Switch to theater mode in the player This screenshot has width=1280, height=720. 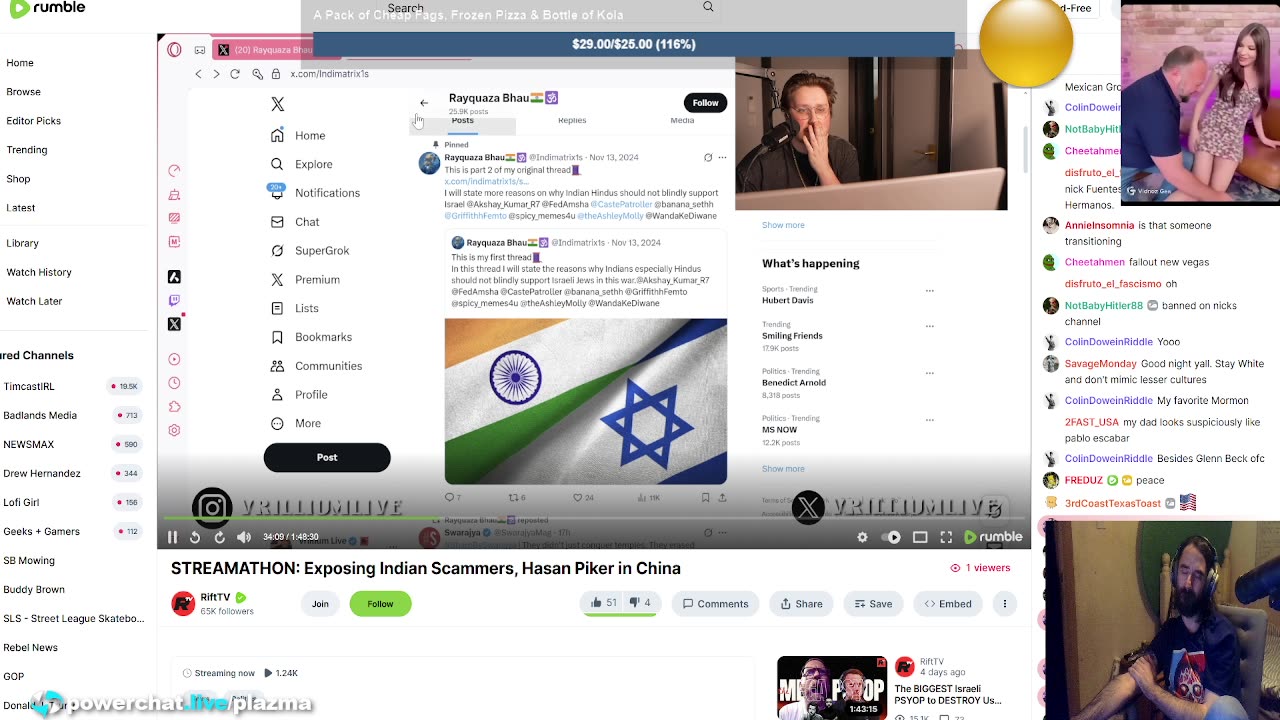coord(920,537)
